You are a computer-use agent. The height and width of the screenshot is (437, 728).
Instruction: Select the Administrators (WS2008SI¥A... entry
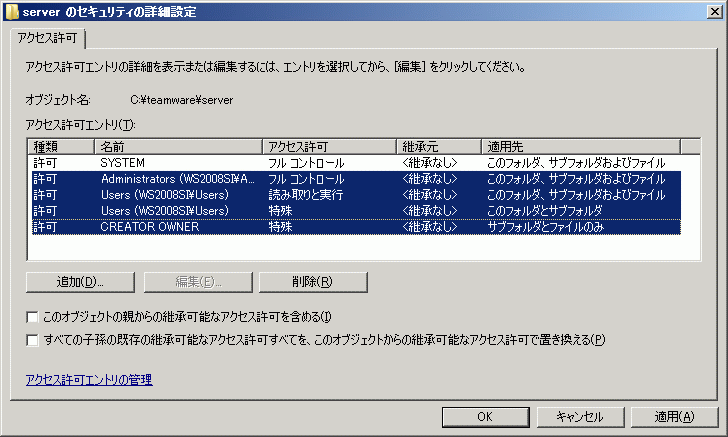pyautogui.click(x=356, y=179)
